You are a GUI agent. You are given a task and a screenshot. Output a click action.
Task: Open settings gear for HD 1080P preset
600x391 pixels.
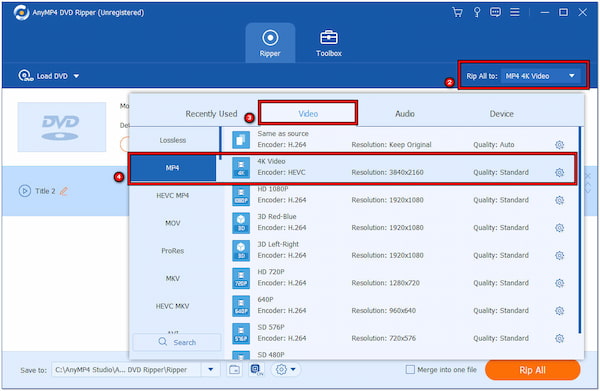click(559, 200)
